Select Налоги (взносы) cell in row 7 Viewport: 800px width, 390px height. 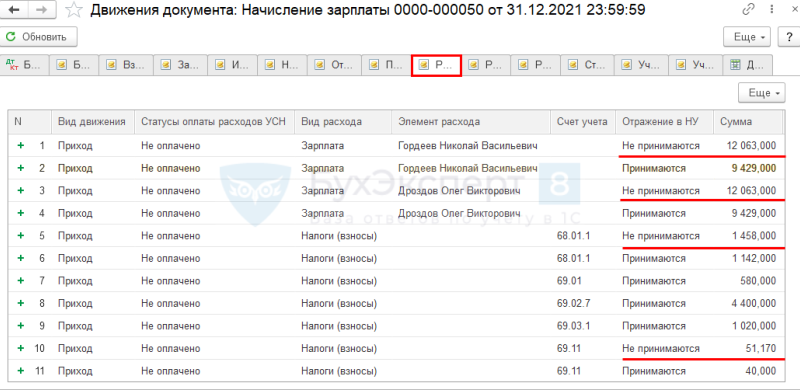[339, 281]
